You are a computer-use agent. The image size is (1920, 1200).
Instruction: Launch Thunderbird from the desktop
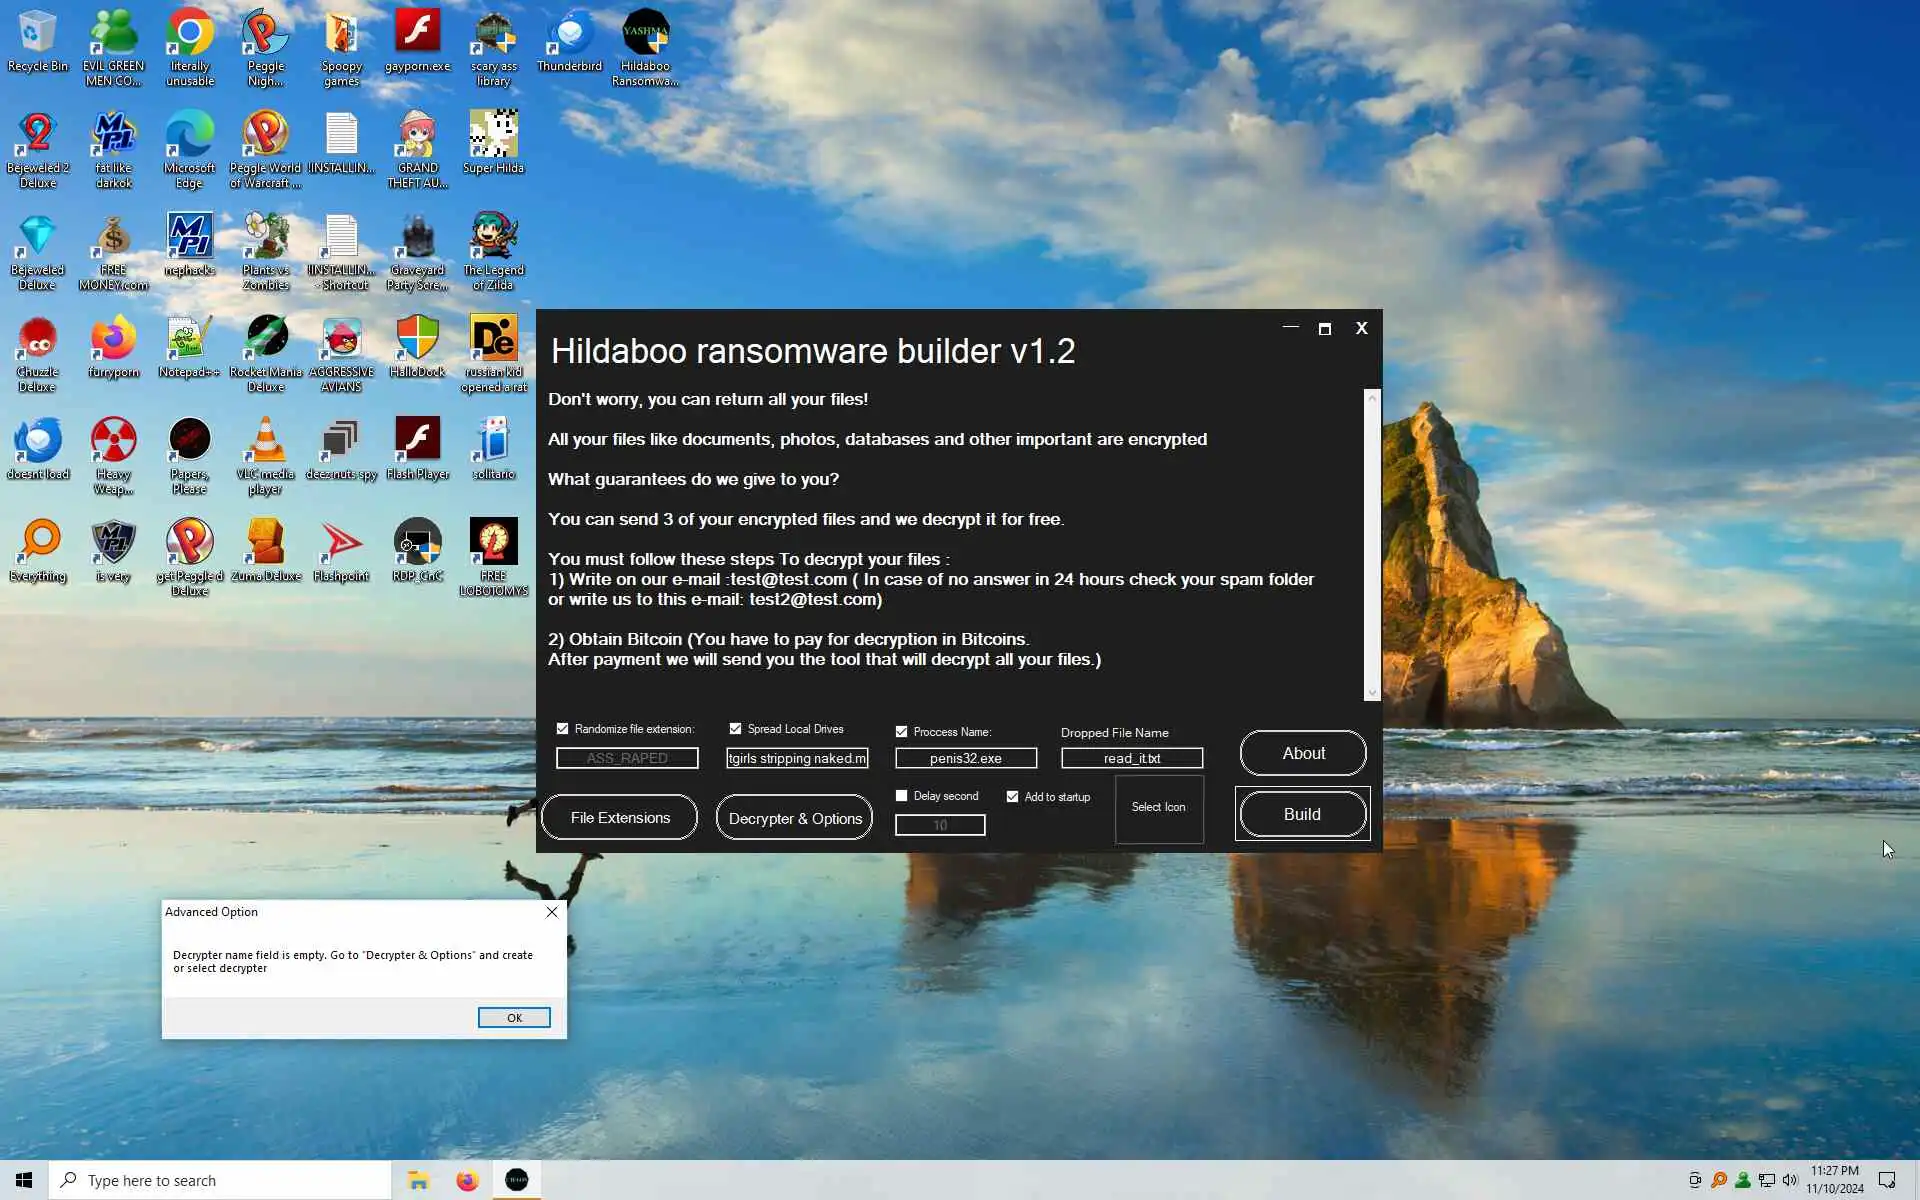[x=569, y=40]
